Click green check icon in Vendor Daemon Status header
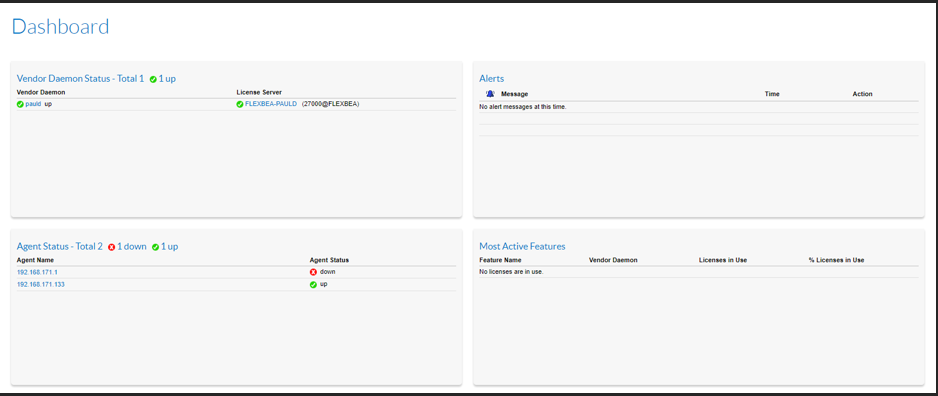 (153, 79)
